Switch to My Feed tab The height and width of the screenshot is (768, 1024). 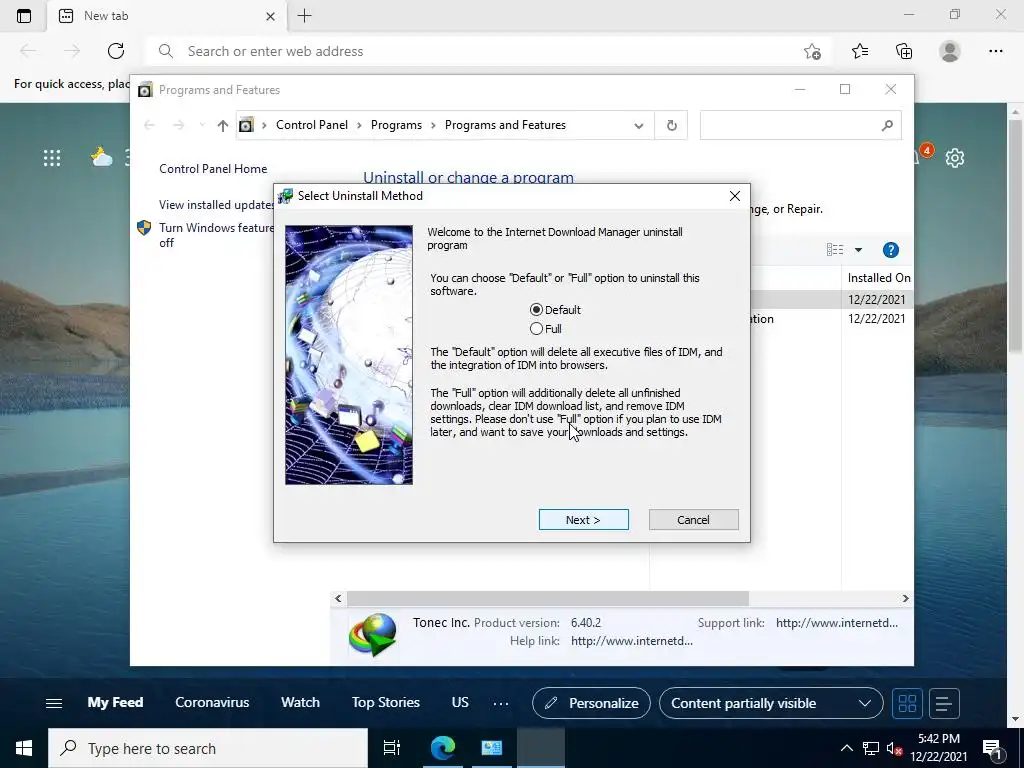[x=116, y=702]
